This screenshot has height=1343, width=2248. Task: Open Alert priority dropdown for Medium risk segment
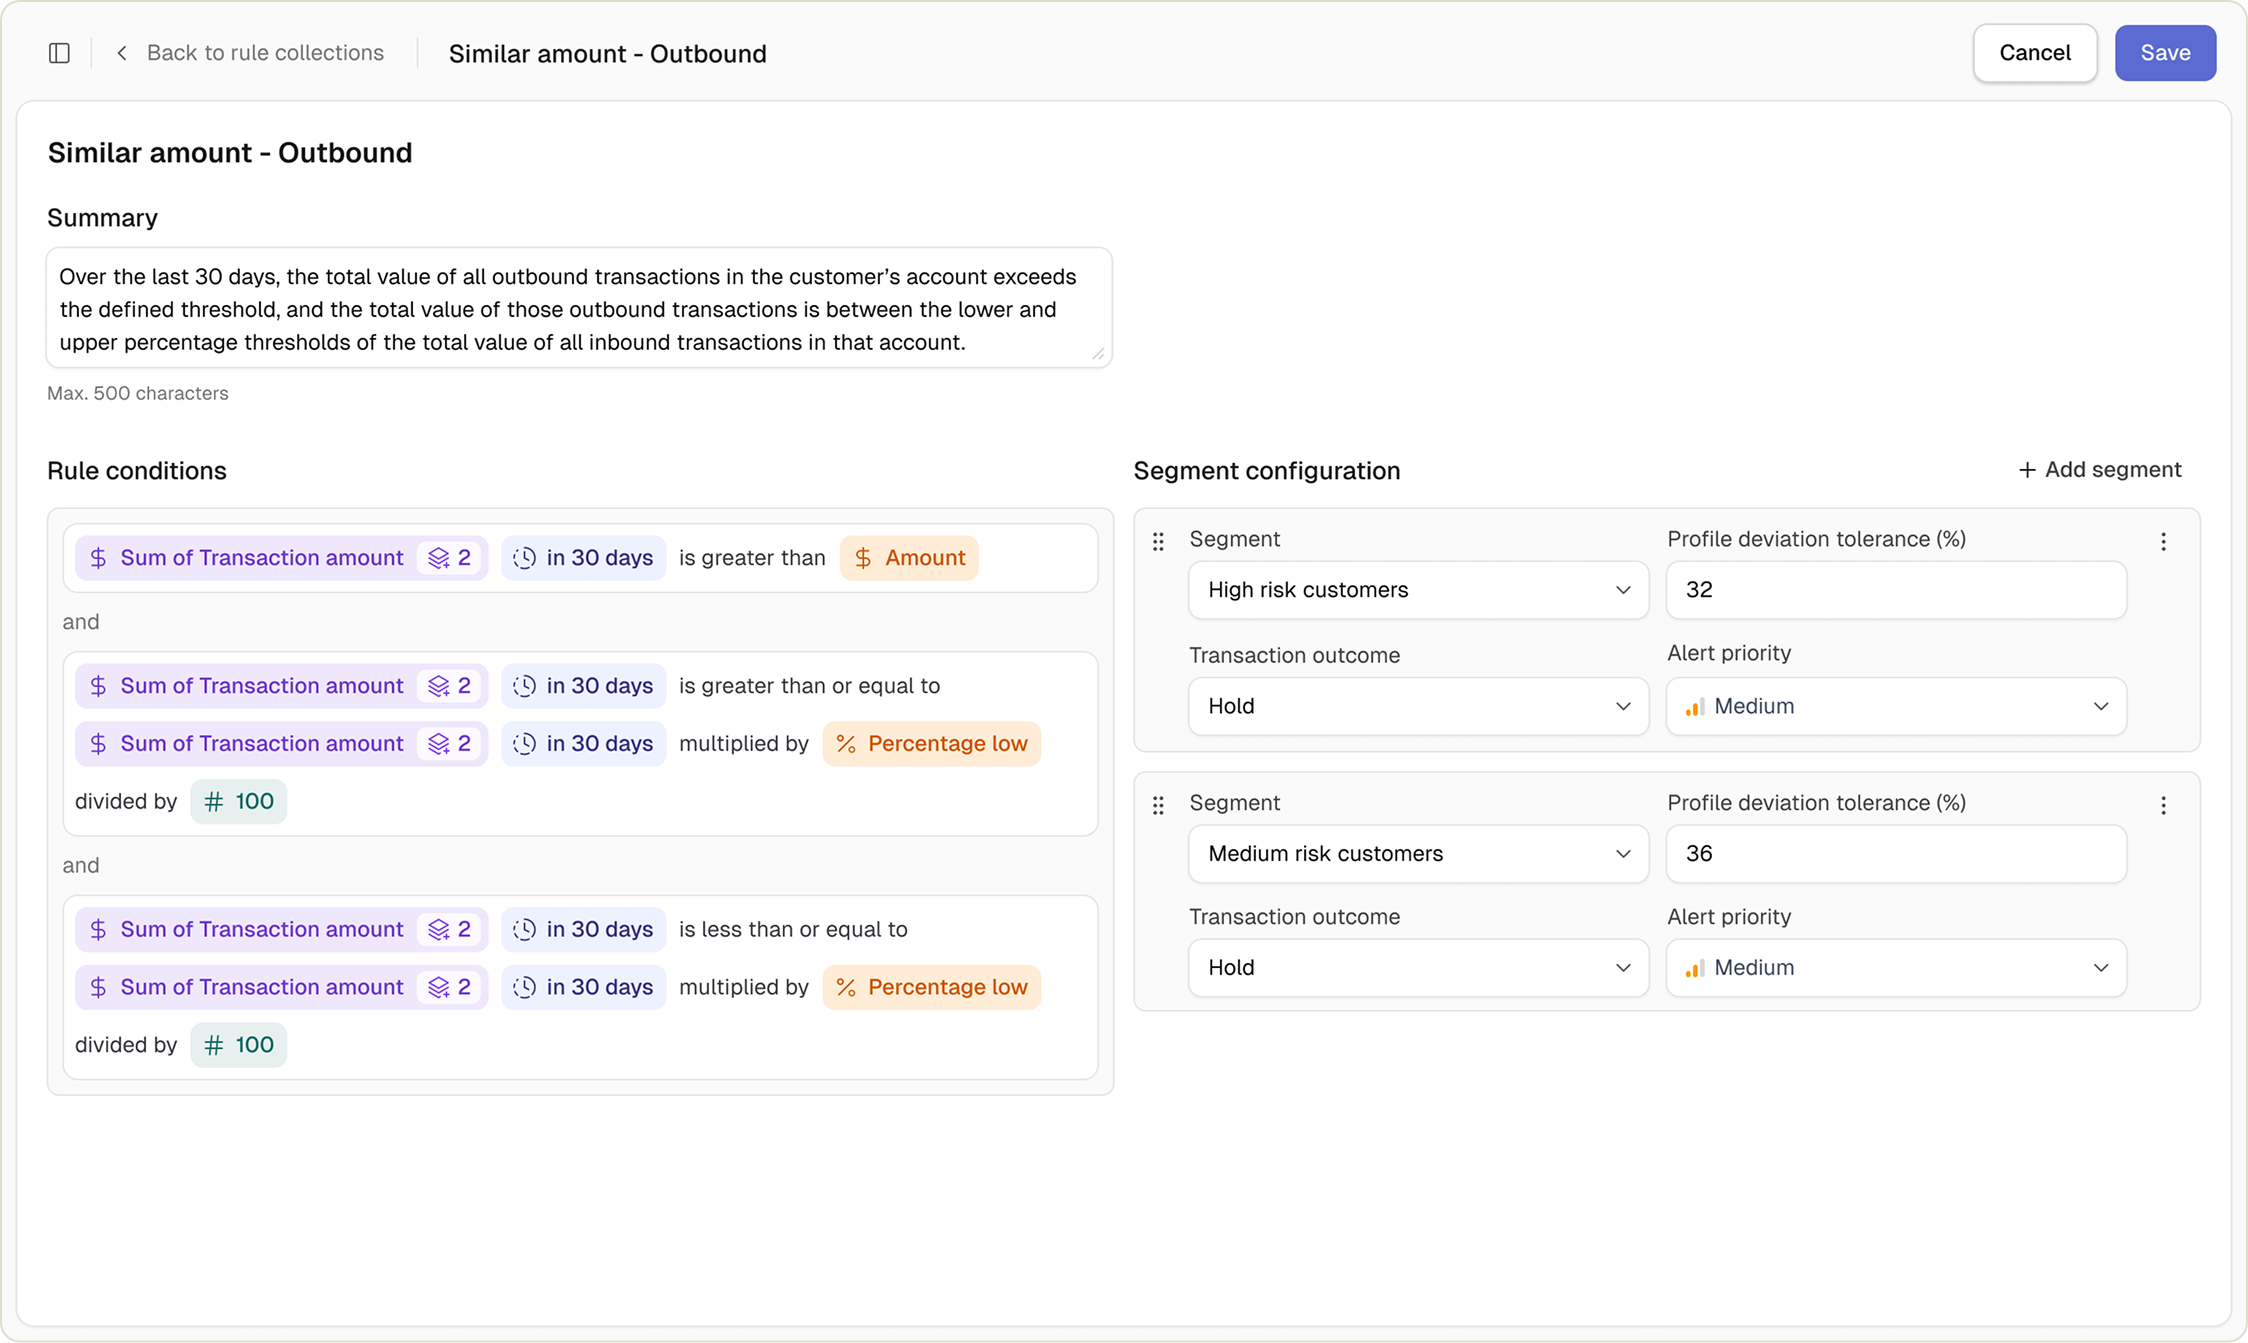[1896, 968]
